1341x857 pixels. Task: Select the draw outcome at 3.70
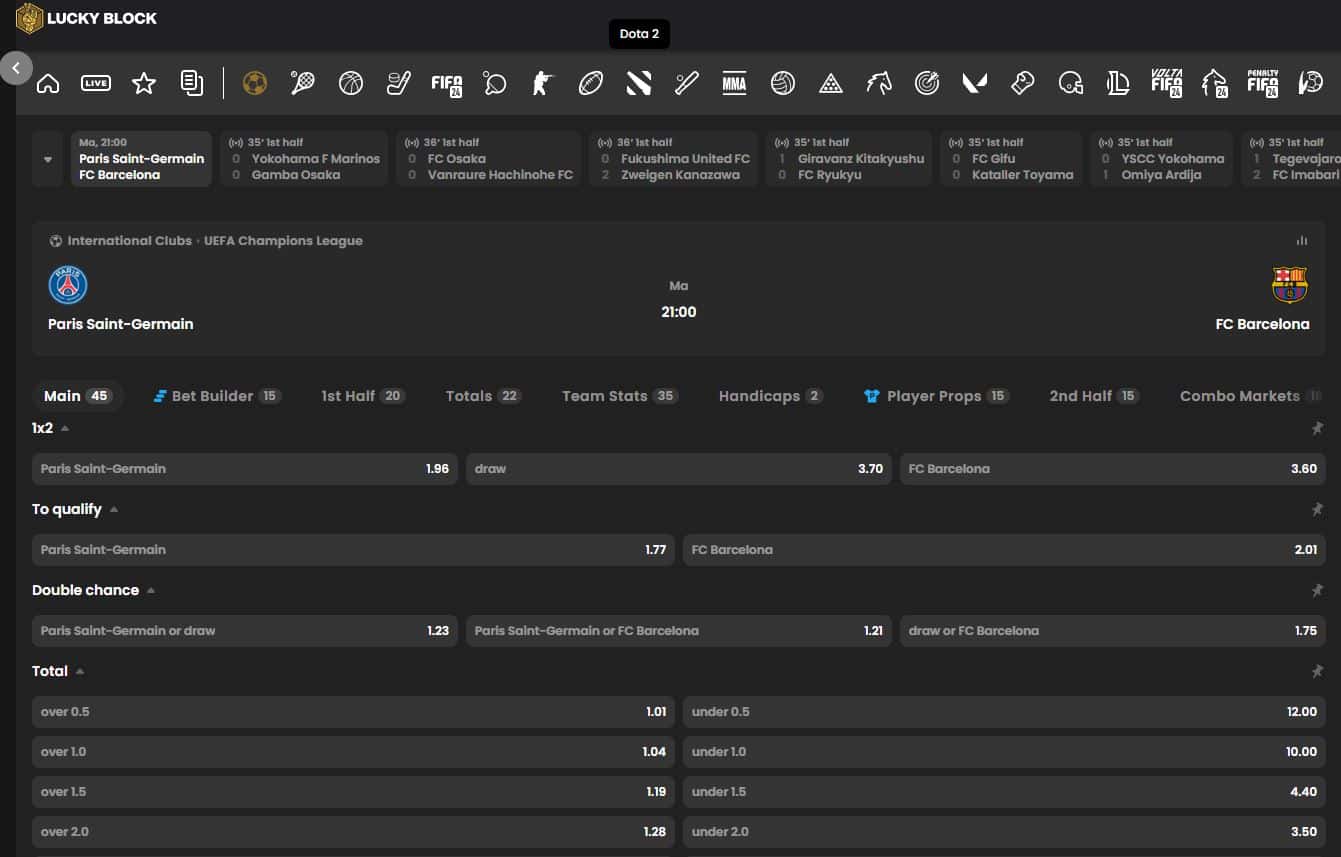click(x=679, y=468)
